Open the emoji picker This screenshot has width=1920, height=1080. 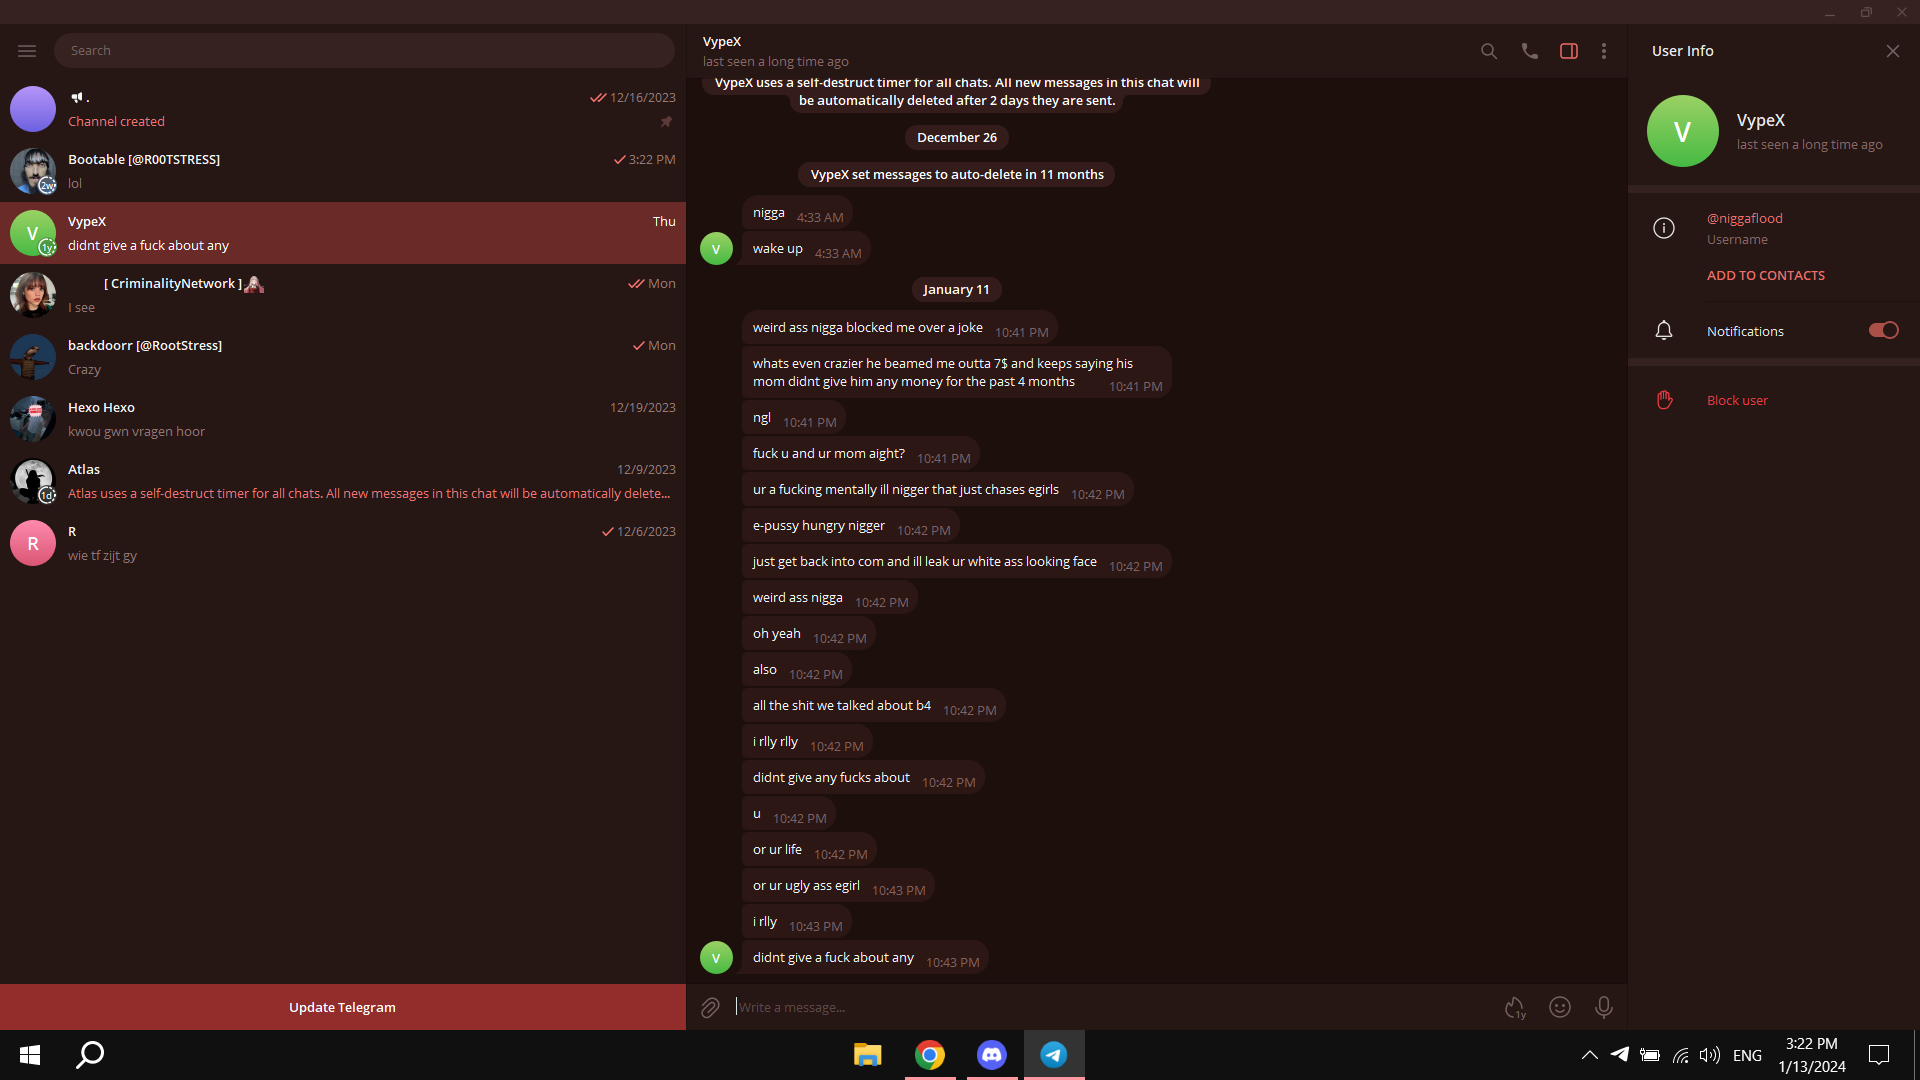point(1560,1007)
